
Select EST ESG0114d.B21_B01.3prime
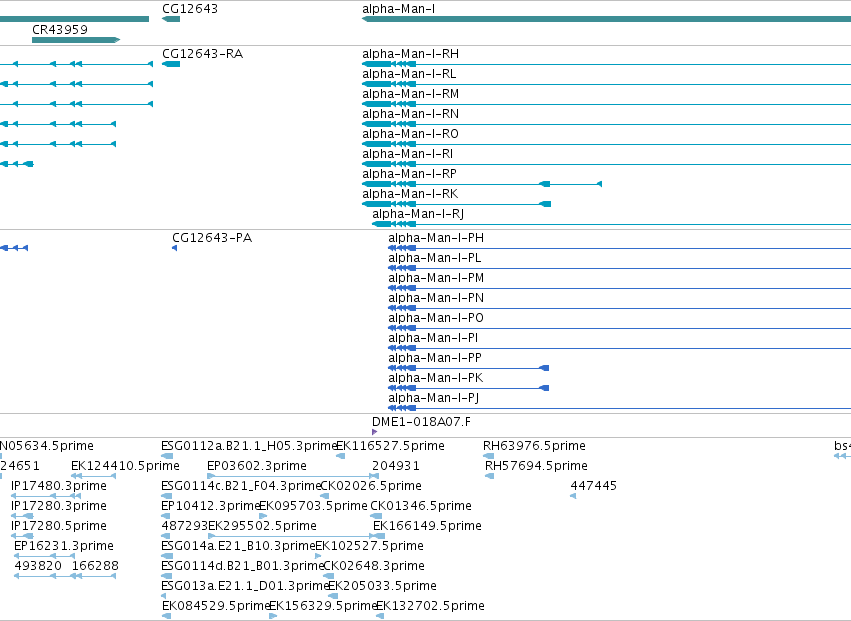243,567
